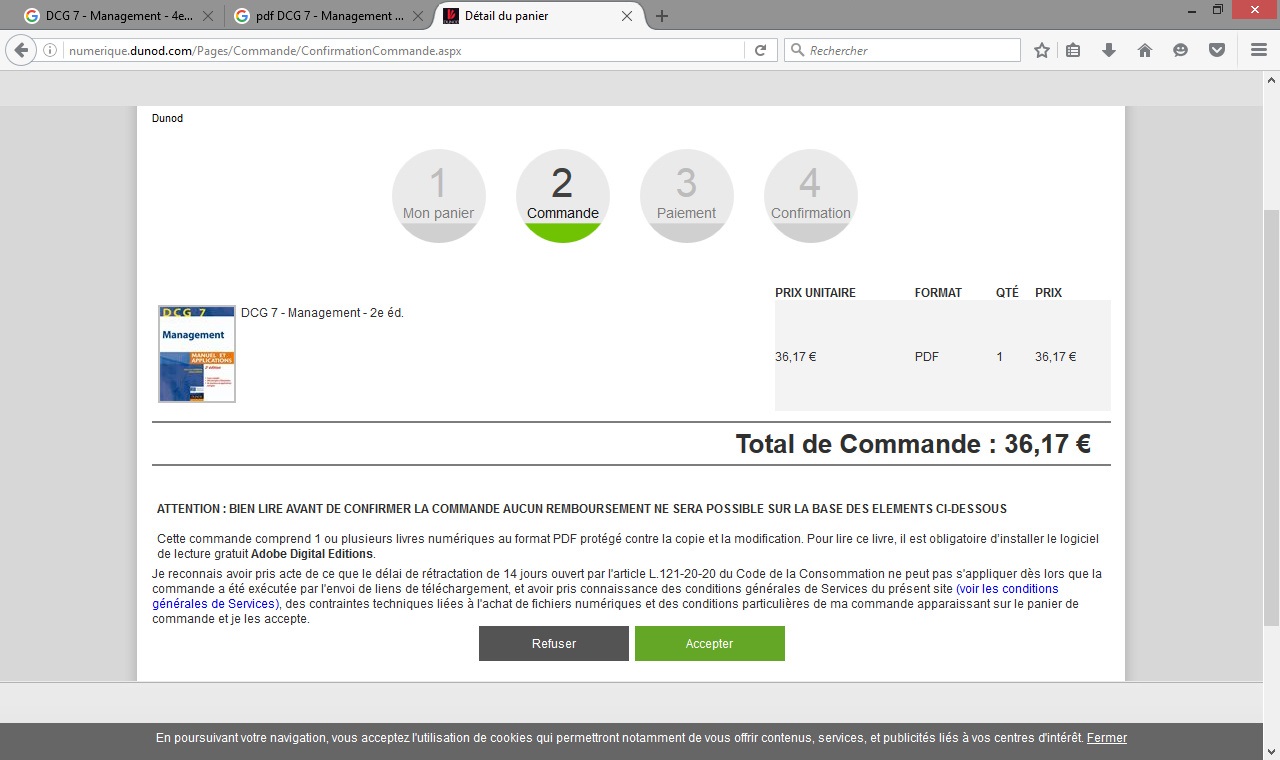This screenshot has width=1280, height=760.
Task: Click the 'Adobe Digital Editions' text
Action: click(312, 554)
